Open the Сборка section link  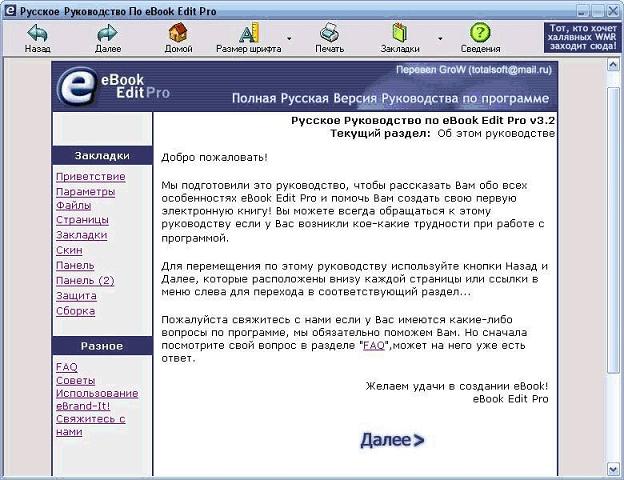76,311
